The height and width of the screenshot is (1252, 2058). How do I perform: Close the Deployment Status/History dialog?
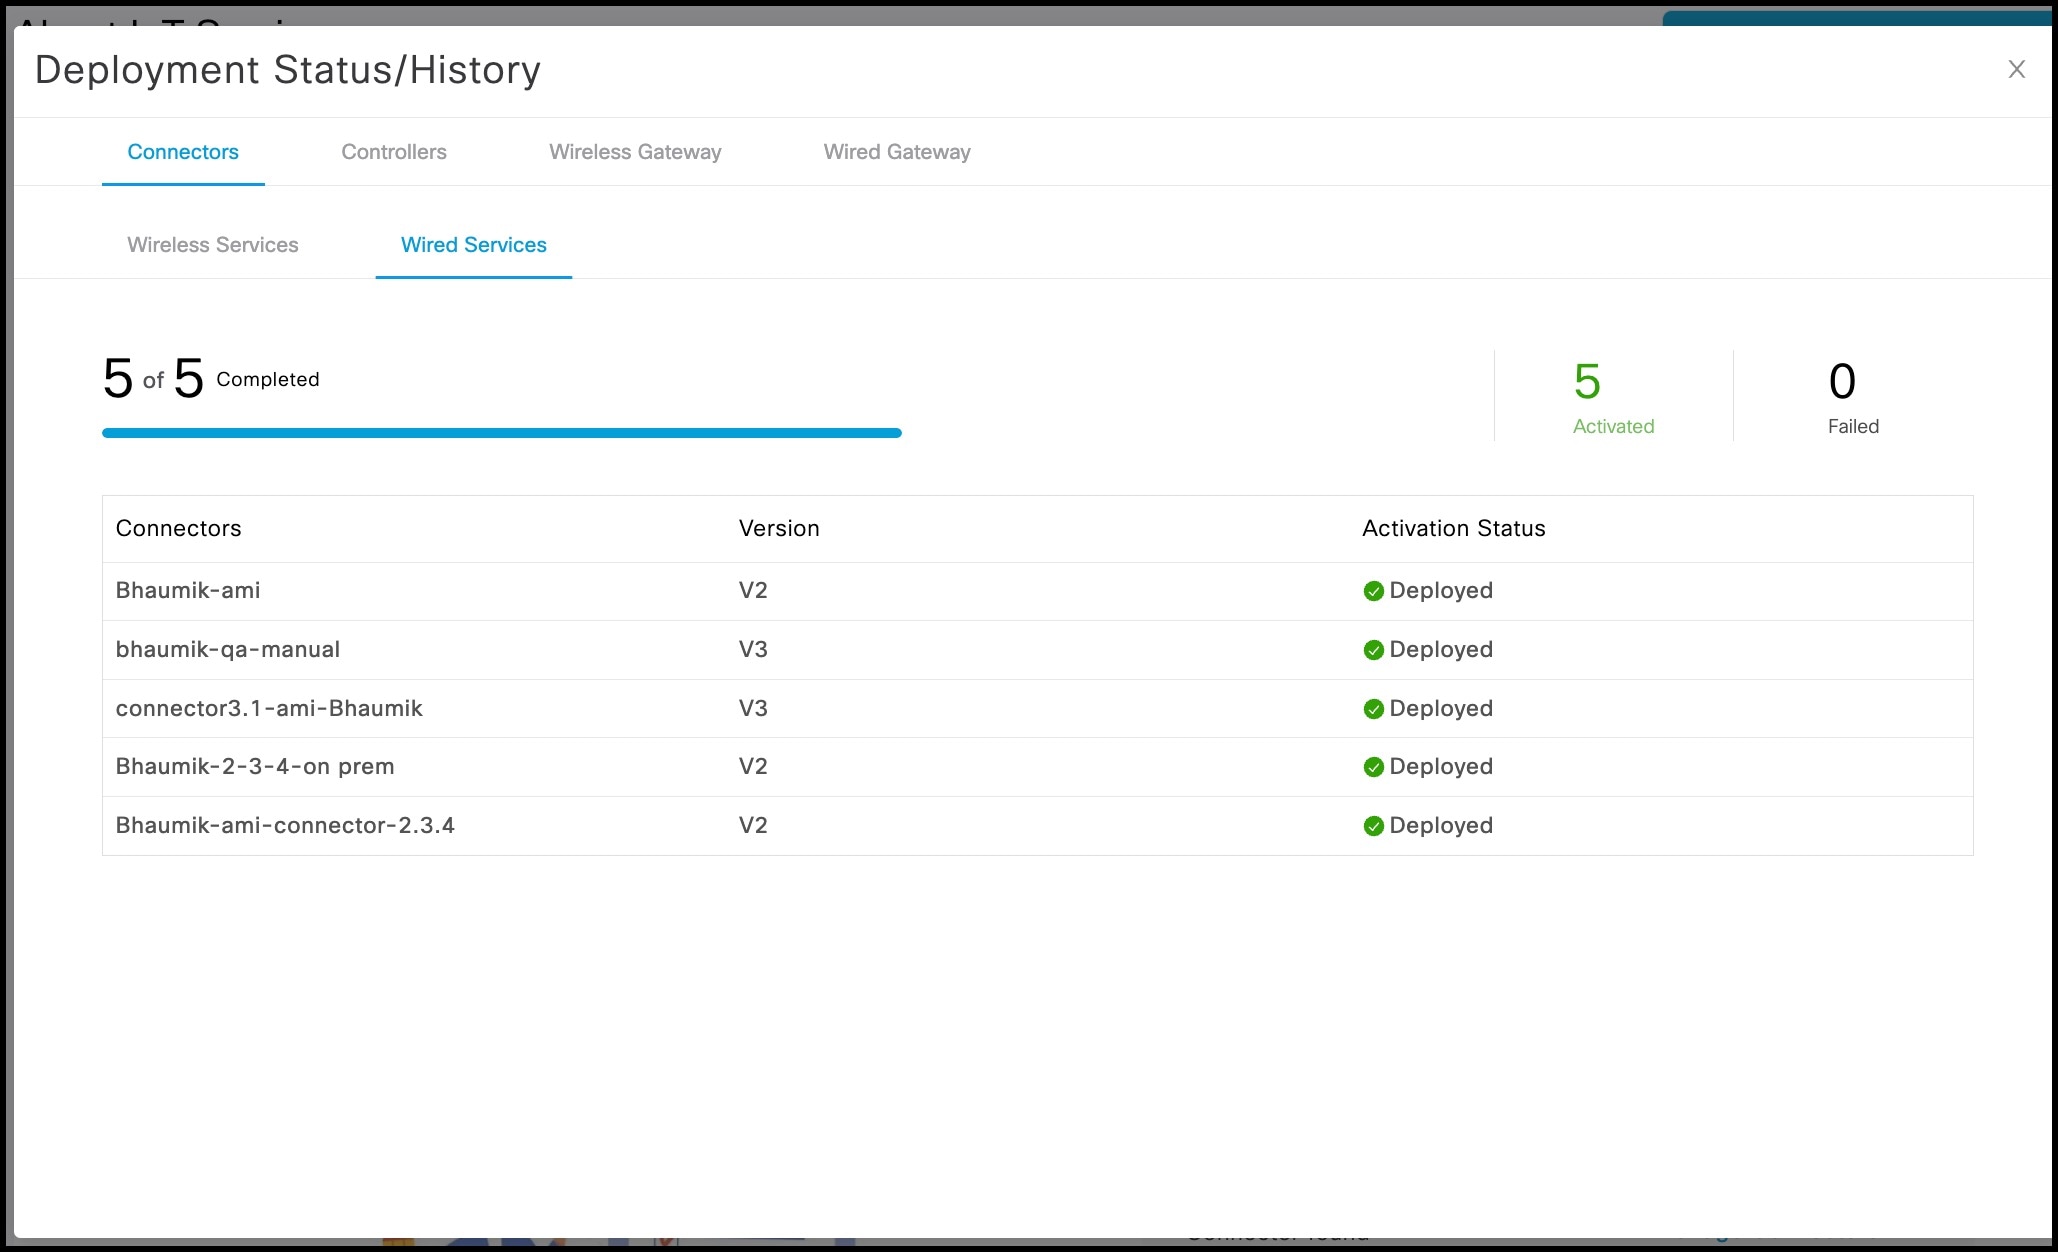click(2016, 69)
